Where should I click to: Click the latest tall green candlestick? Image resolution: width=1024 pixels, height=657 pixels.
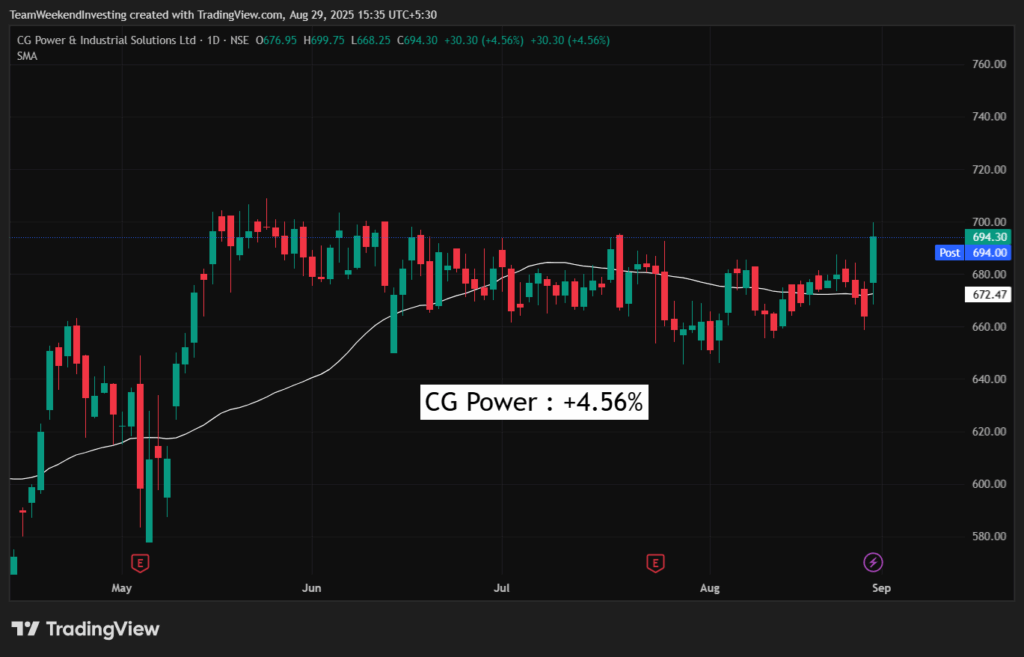pos(873,260)
